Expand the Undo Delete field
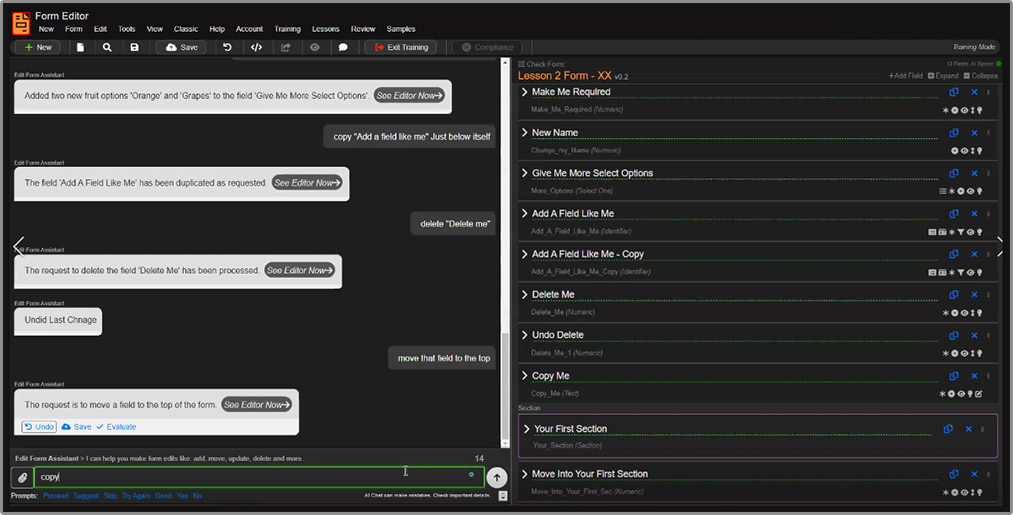The width and height of the screenshot is (1013, 515). click(x=525, y=335)
